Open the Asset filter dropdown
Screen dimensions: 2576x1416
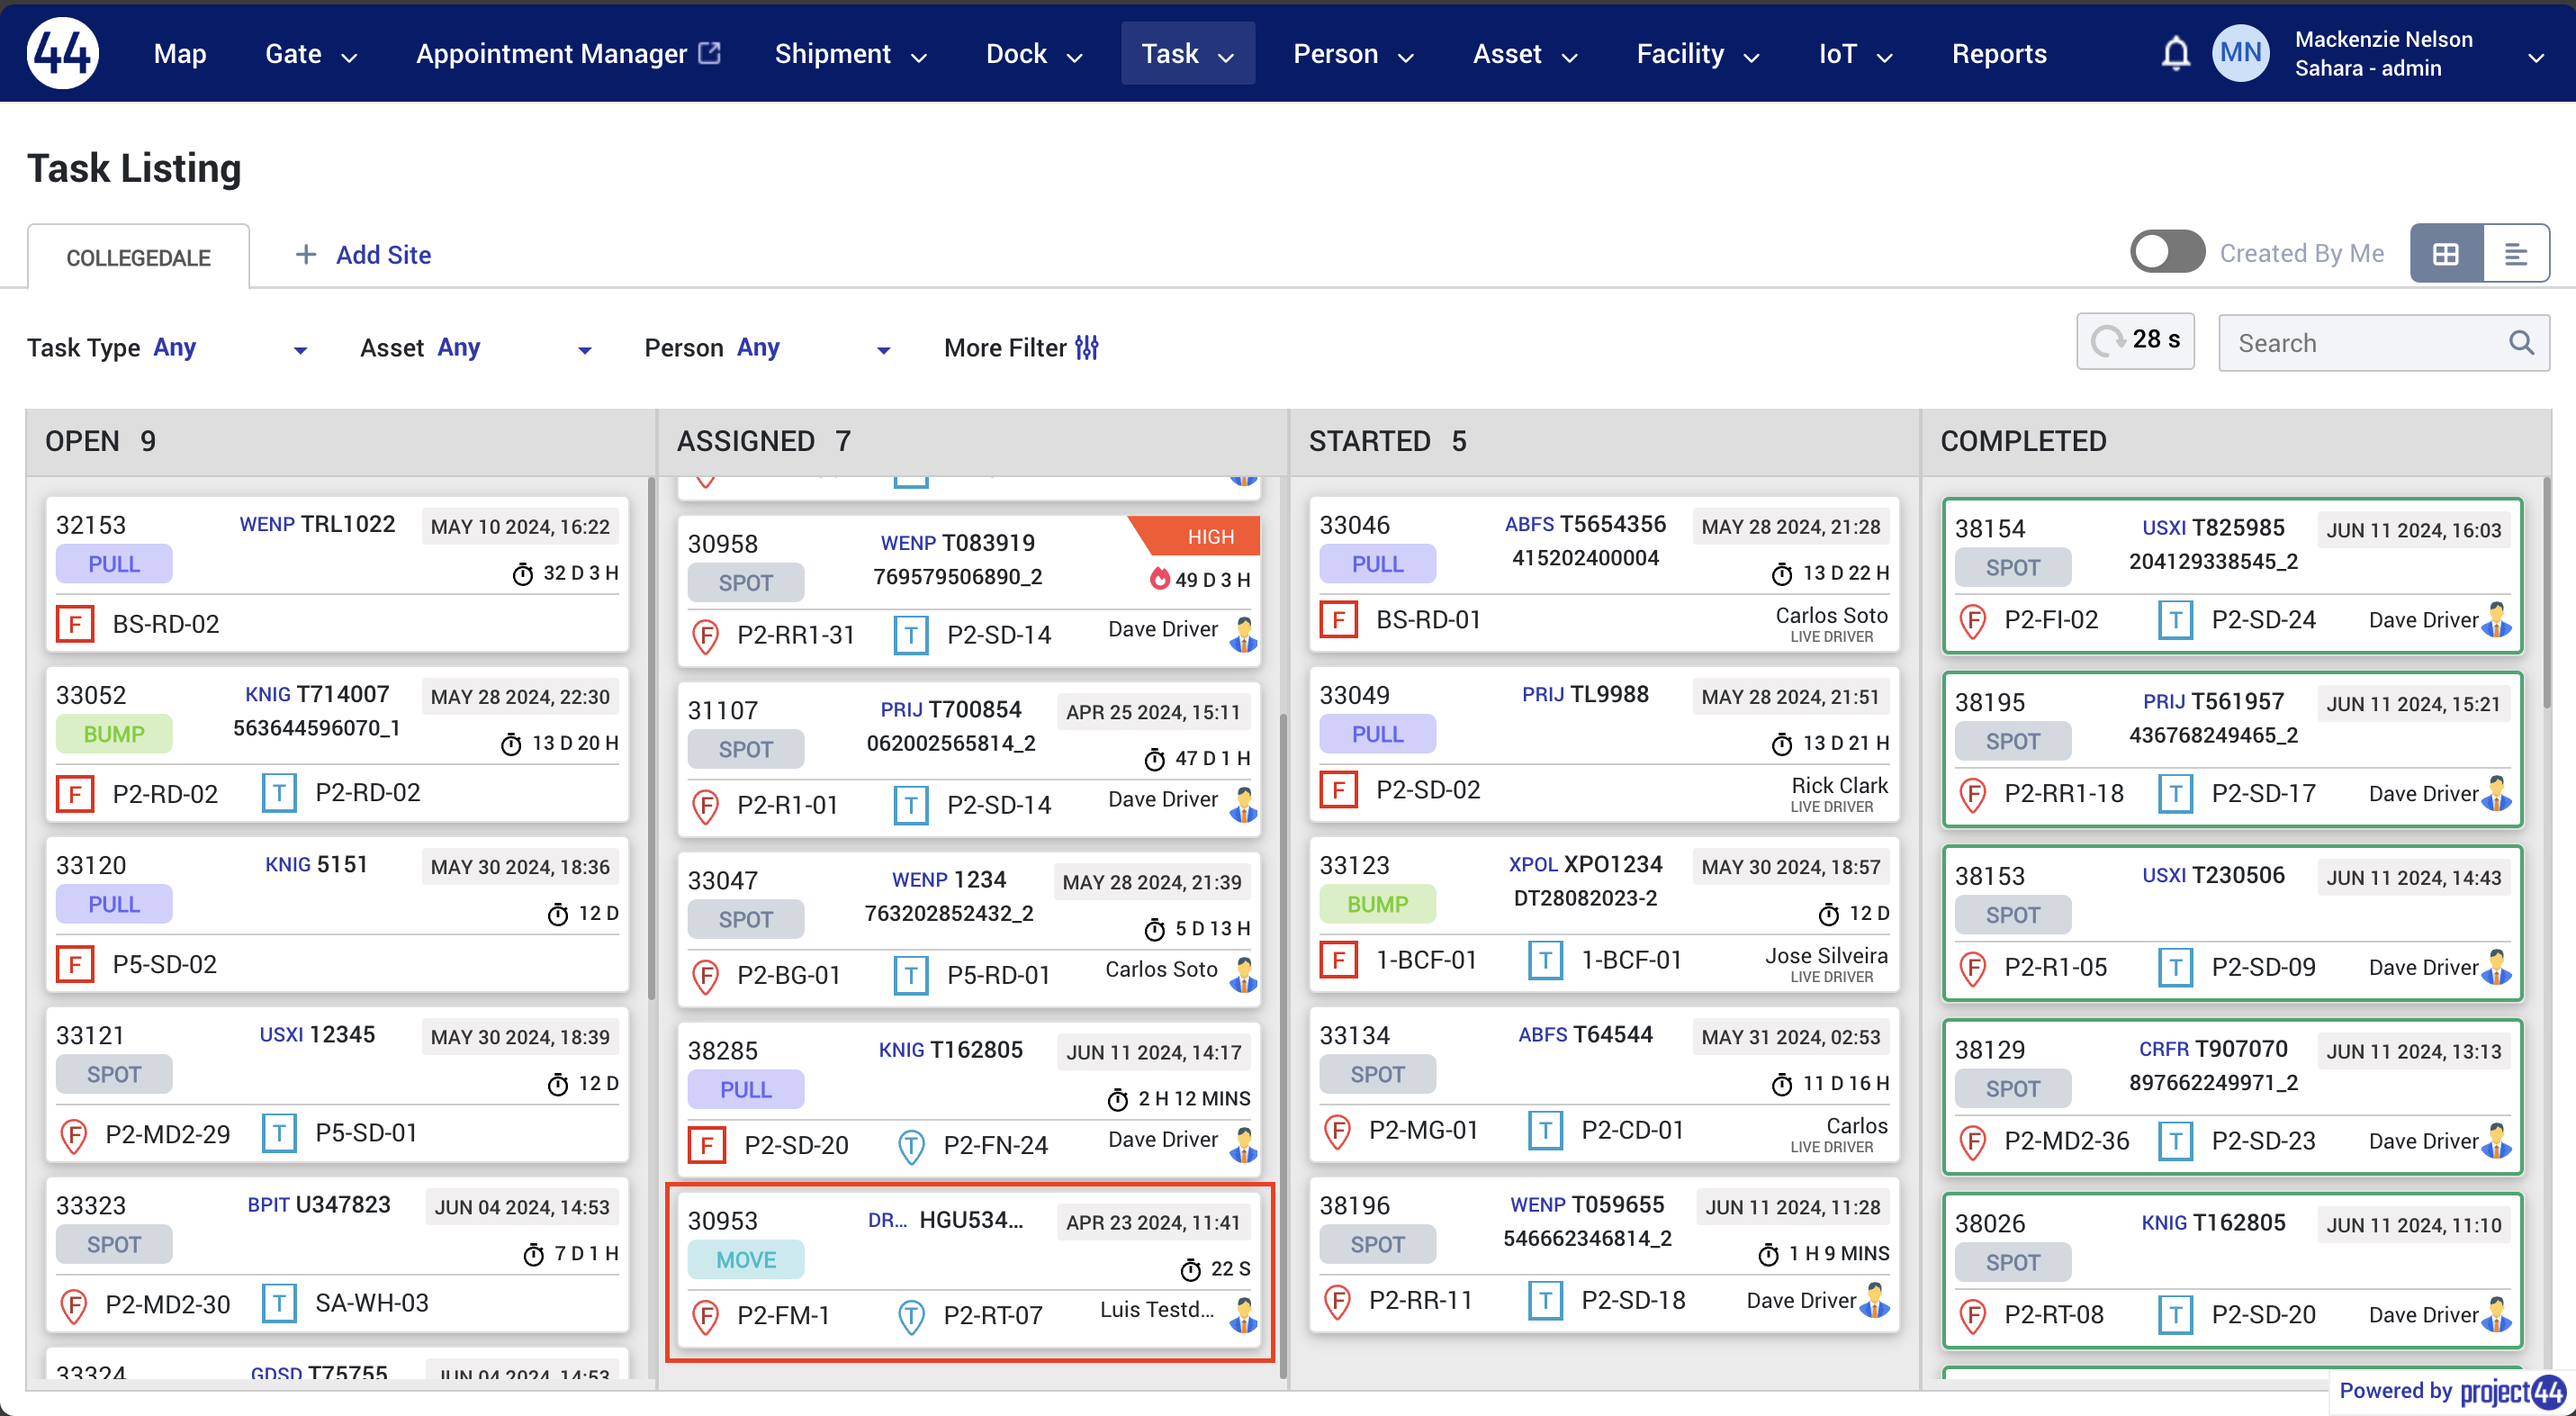tap(584, 349)
